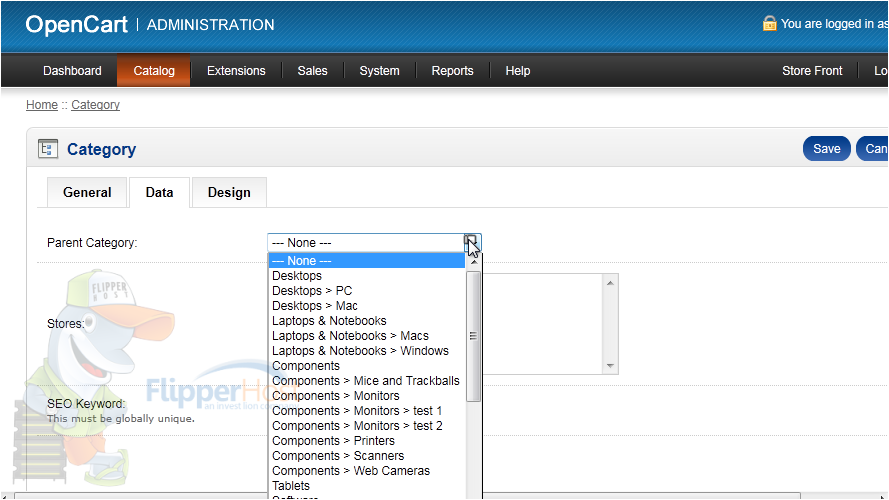Screen dimensions: 889x500
Task: Follow the Home breadcrumb link
Action: [42, 105]
